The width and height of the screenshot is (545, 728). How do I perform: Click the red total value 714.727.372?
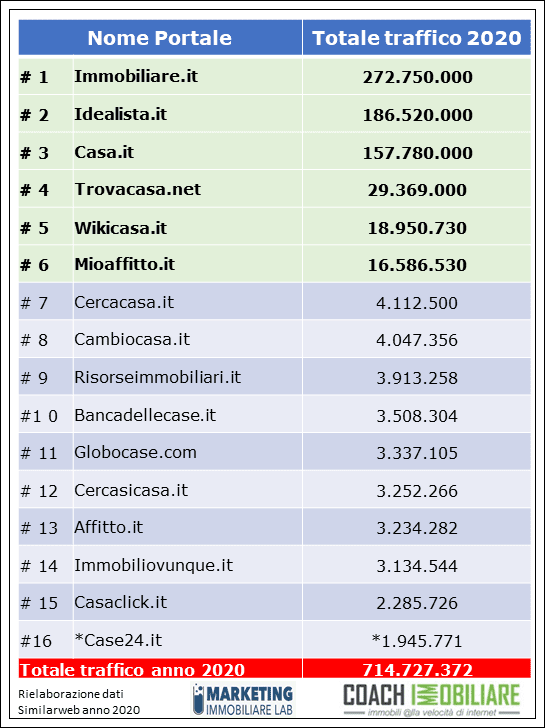[x=417, y=670]
